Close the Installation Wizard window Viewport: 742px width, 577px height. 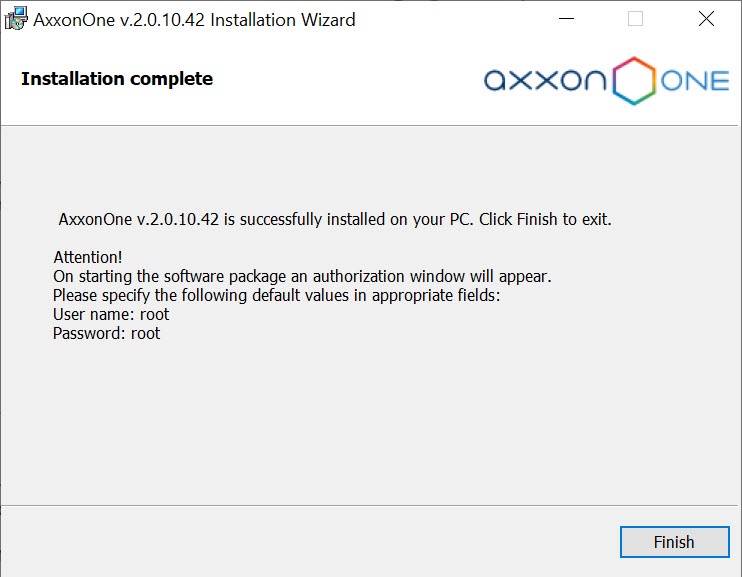tap(704, 19)
